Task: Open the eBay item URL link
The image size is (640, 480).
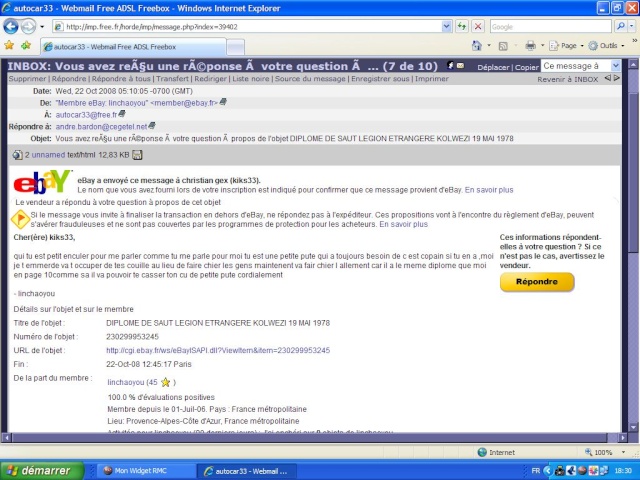Action: pyautogui.click(x=218, y=350)
